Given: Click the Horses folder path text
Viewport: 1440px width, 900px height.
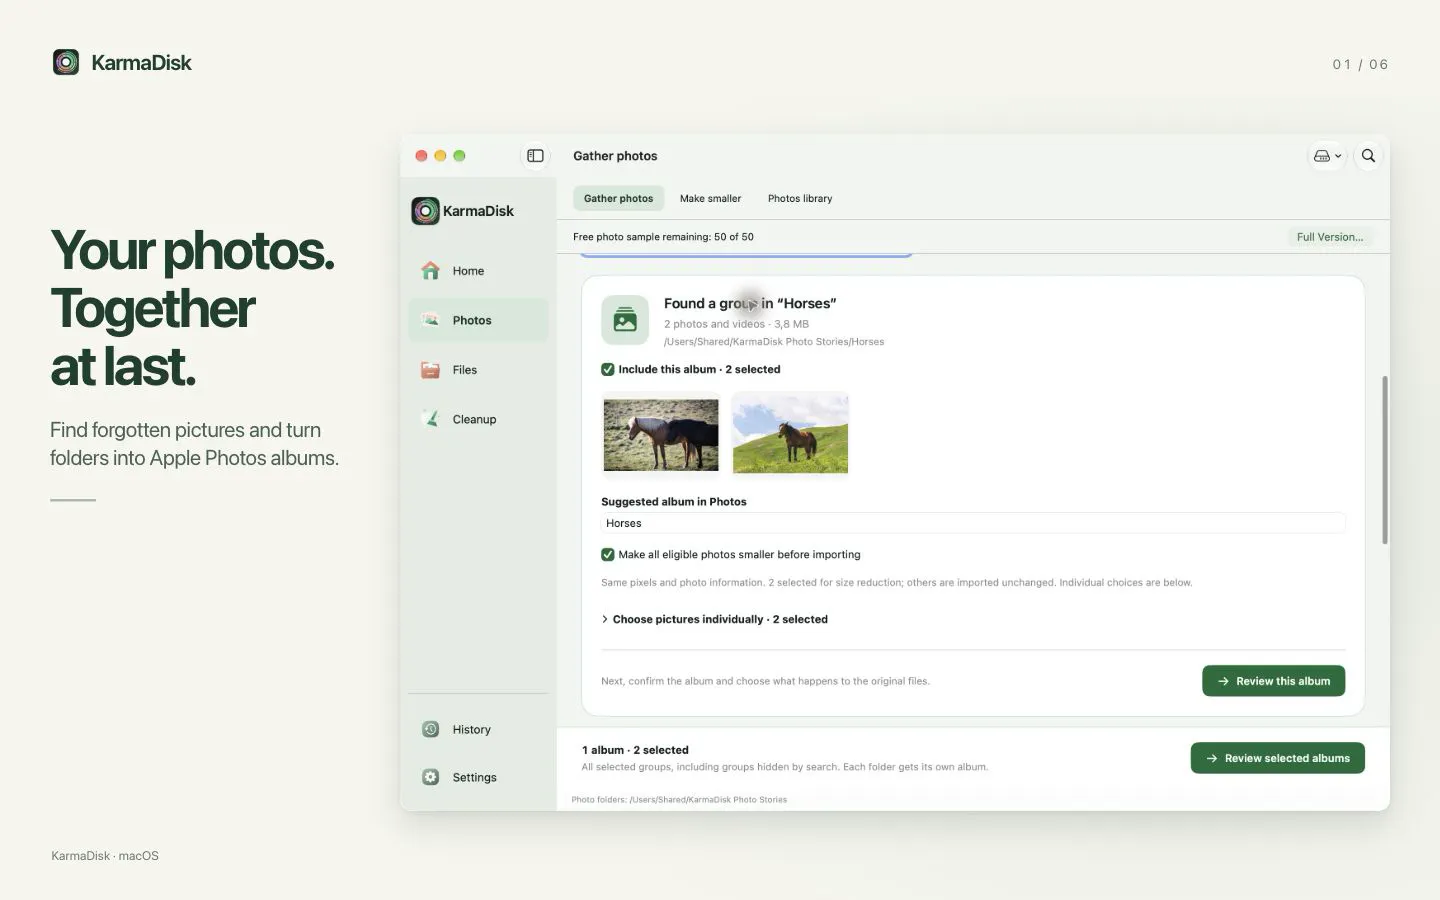Looking at the screenshot, I should pyautogui.click(x=774, y=342).
